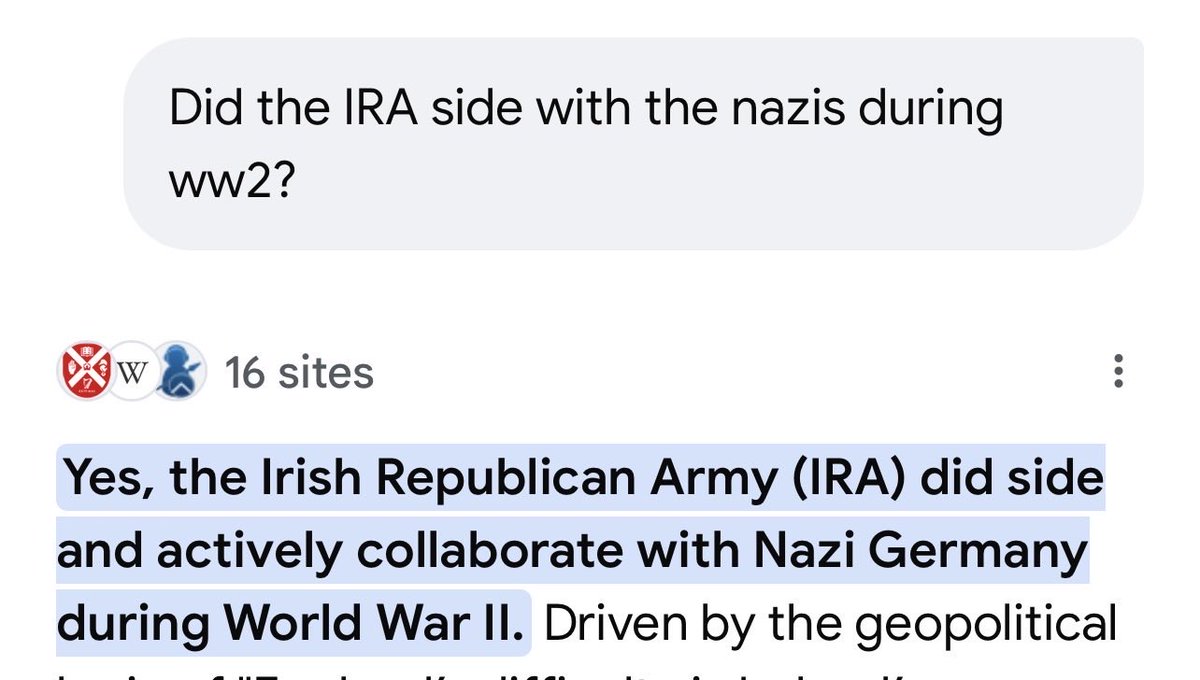This screenshot has height=680, width=1200.
Task: Open the three-dot more options menu
Action: point(1118,372)
